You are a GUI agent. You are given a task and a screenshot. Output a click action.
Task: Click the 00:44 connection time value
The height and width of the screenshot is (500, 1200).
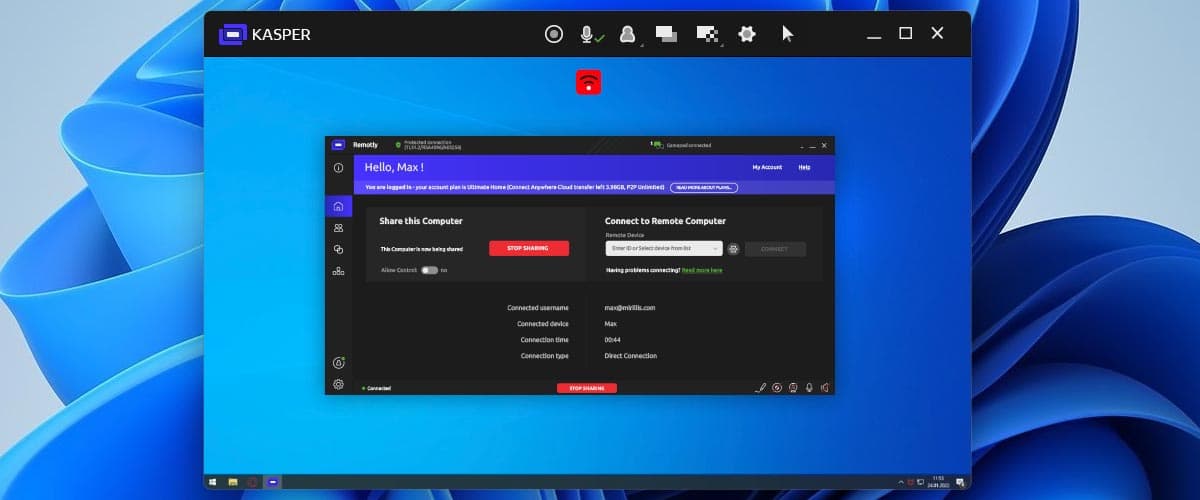(613, 340)
